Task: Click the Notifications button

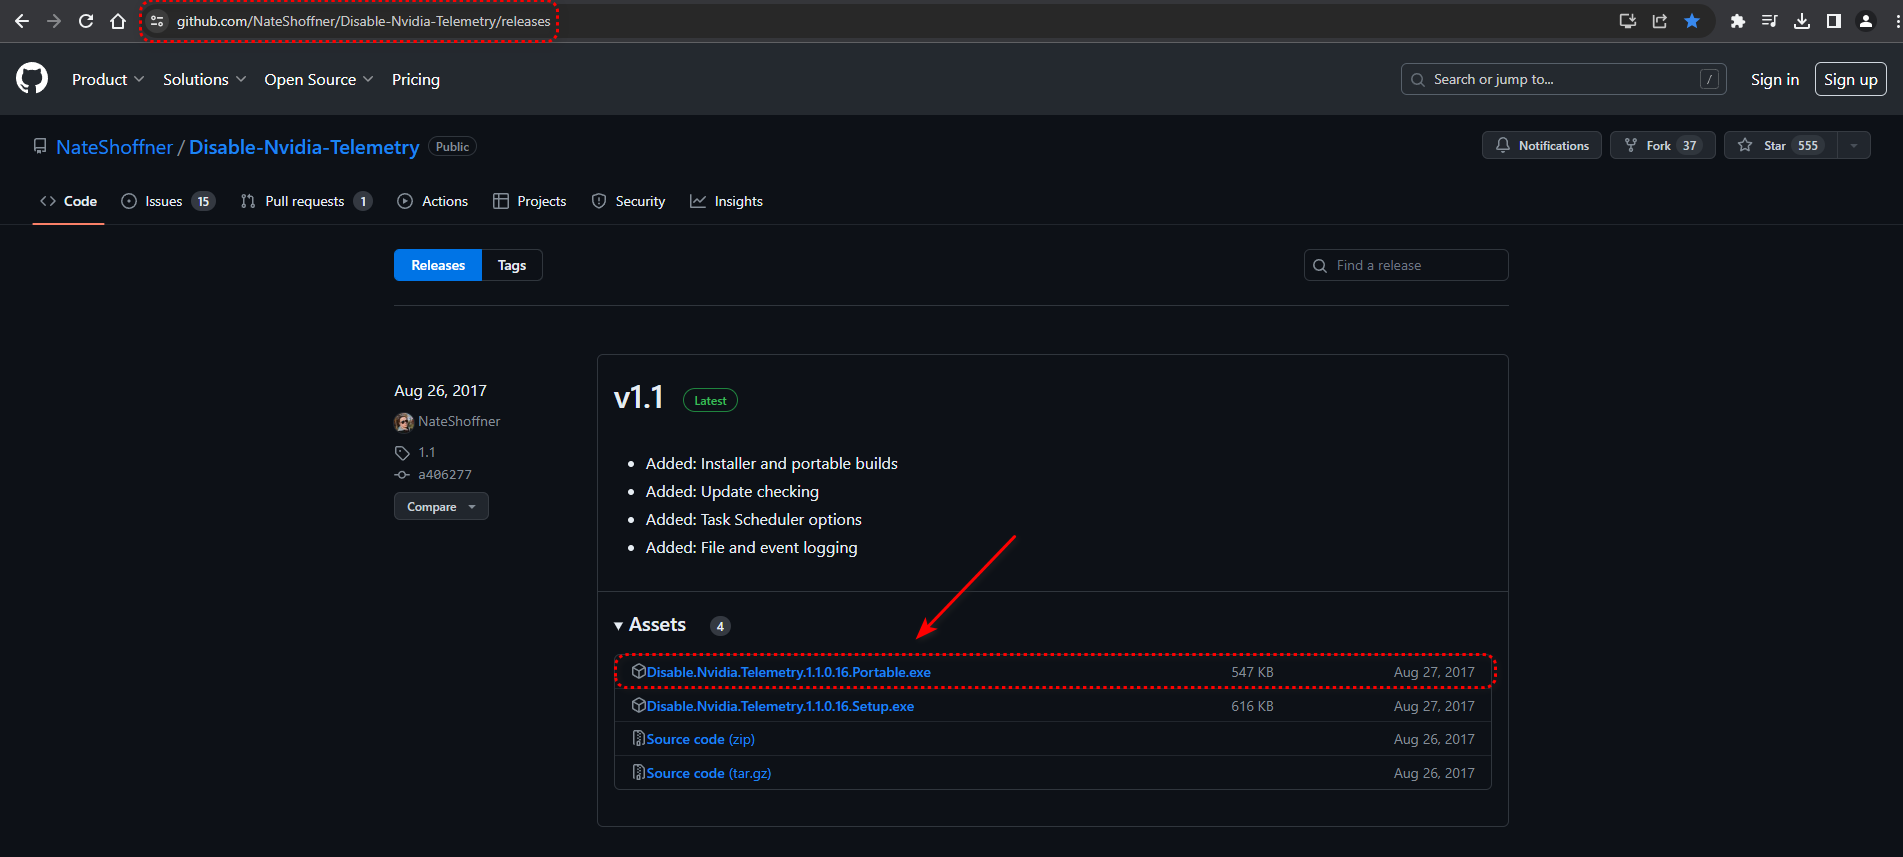Action: pyautogui.click(x=1542, y=145)
